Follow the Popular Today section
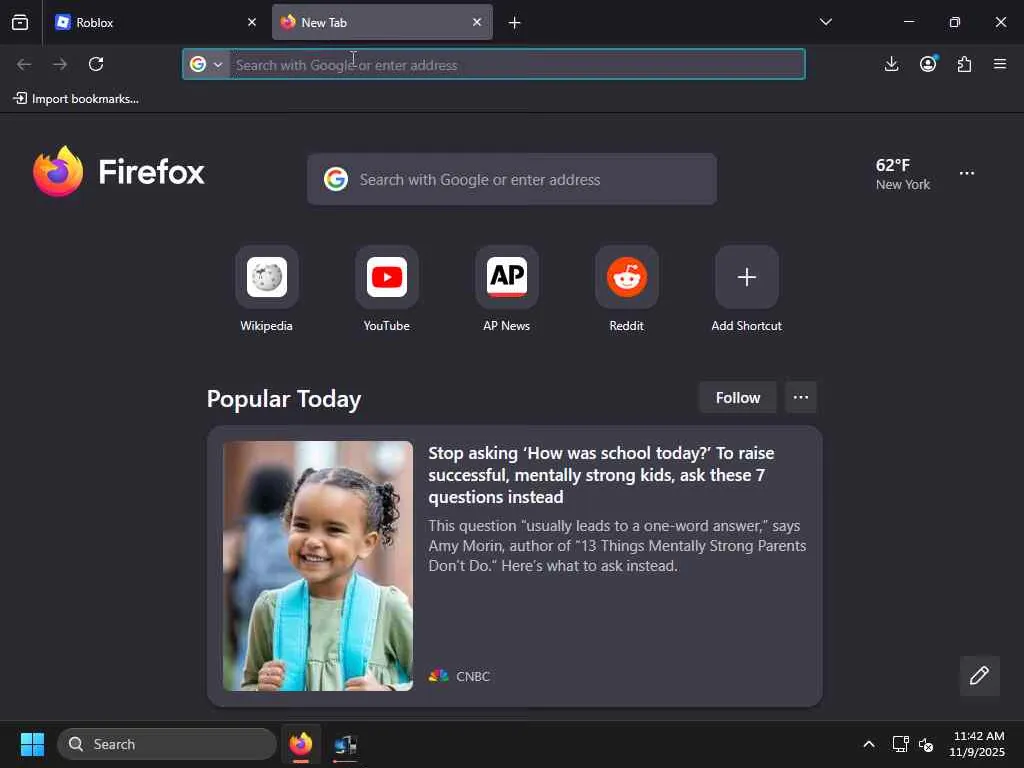Viewport: 1024px width, 768px height. pos(738,398)
